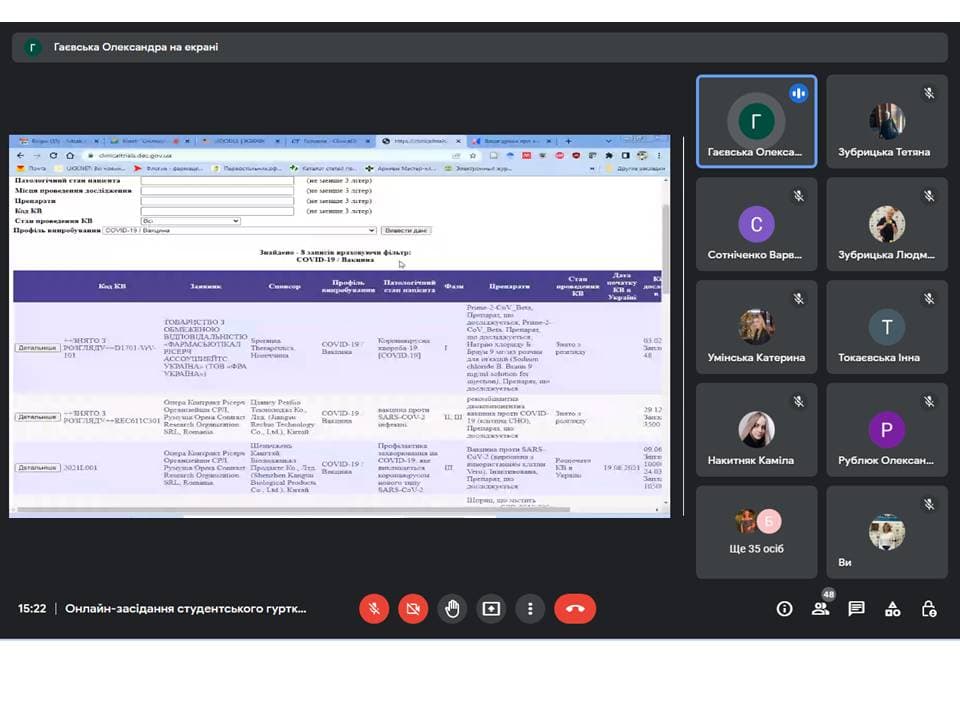Click the 'Код КВ' input field

click(217, 211)
